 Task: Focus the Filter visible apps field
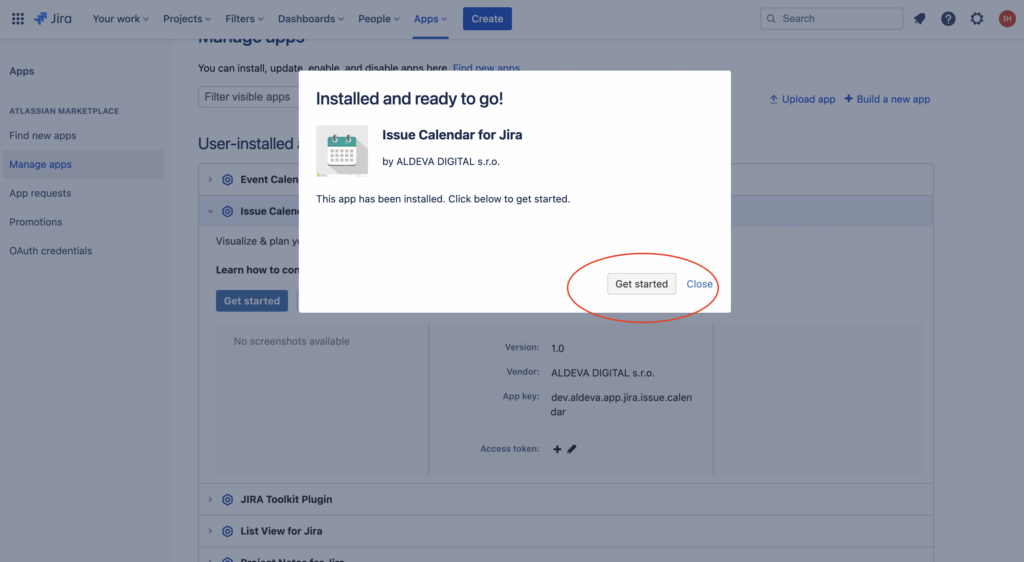(x=249, y=97)
